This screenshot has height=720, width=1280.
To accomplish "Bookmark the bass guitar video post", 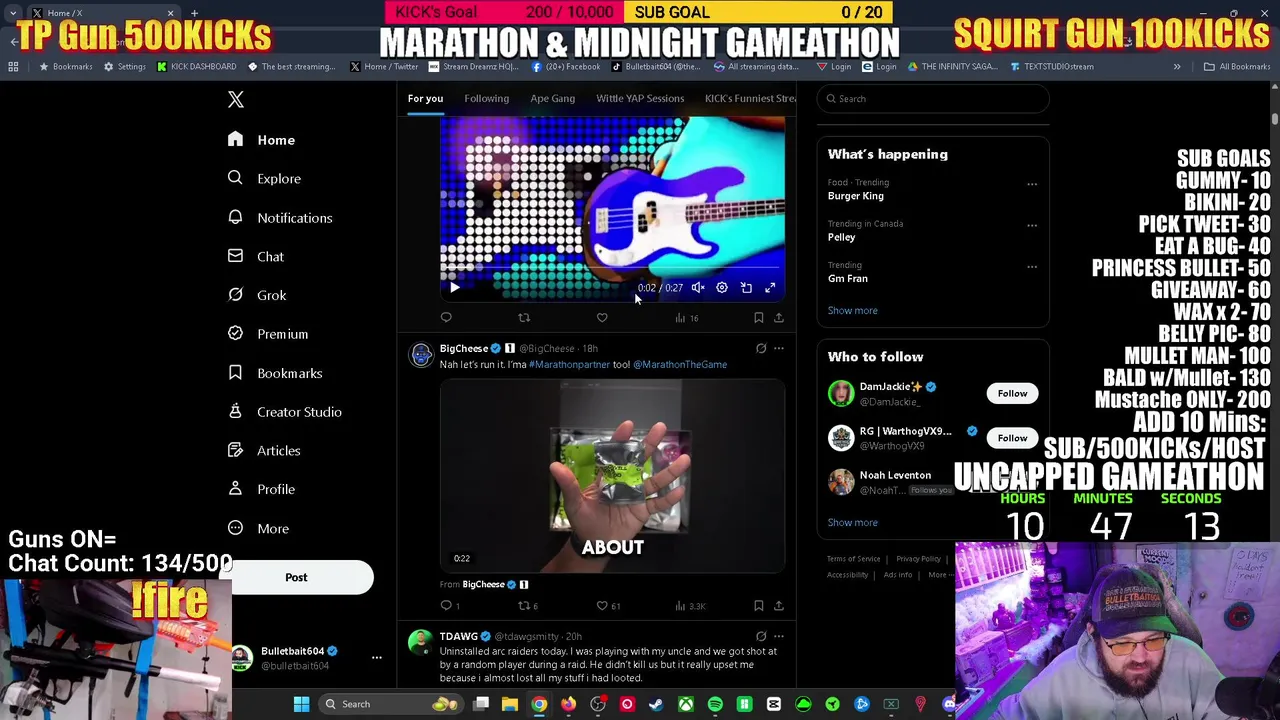I will pyautogui.click(x=759, y=318).
